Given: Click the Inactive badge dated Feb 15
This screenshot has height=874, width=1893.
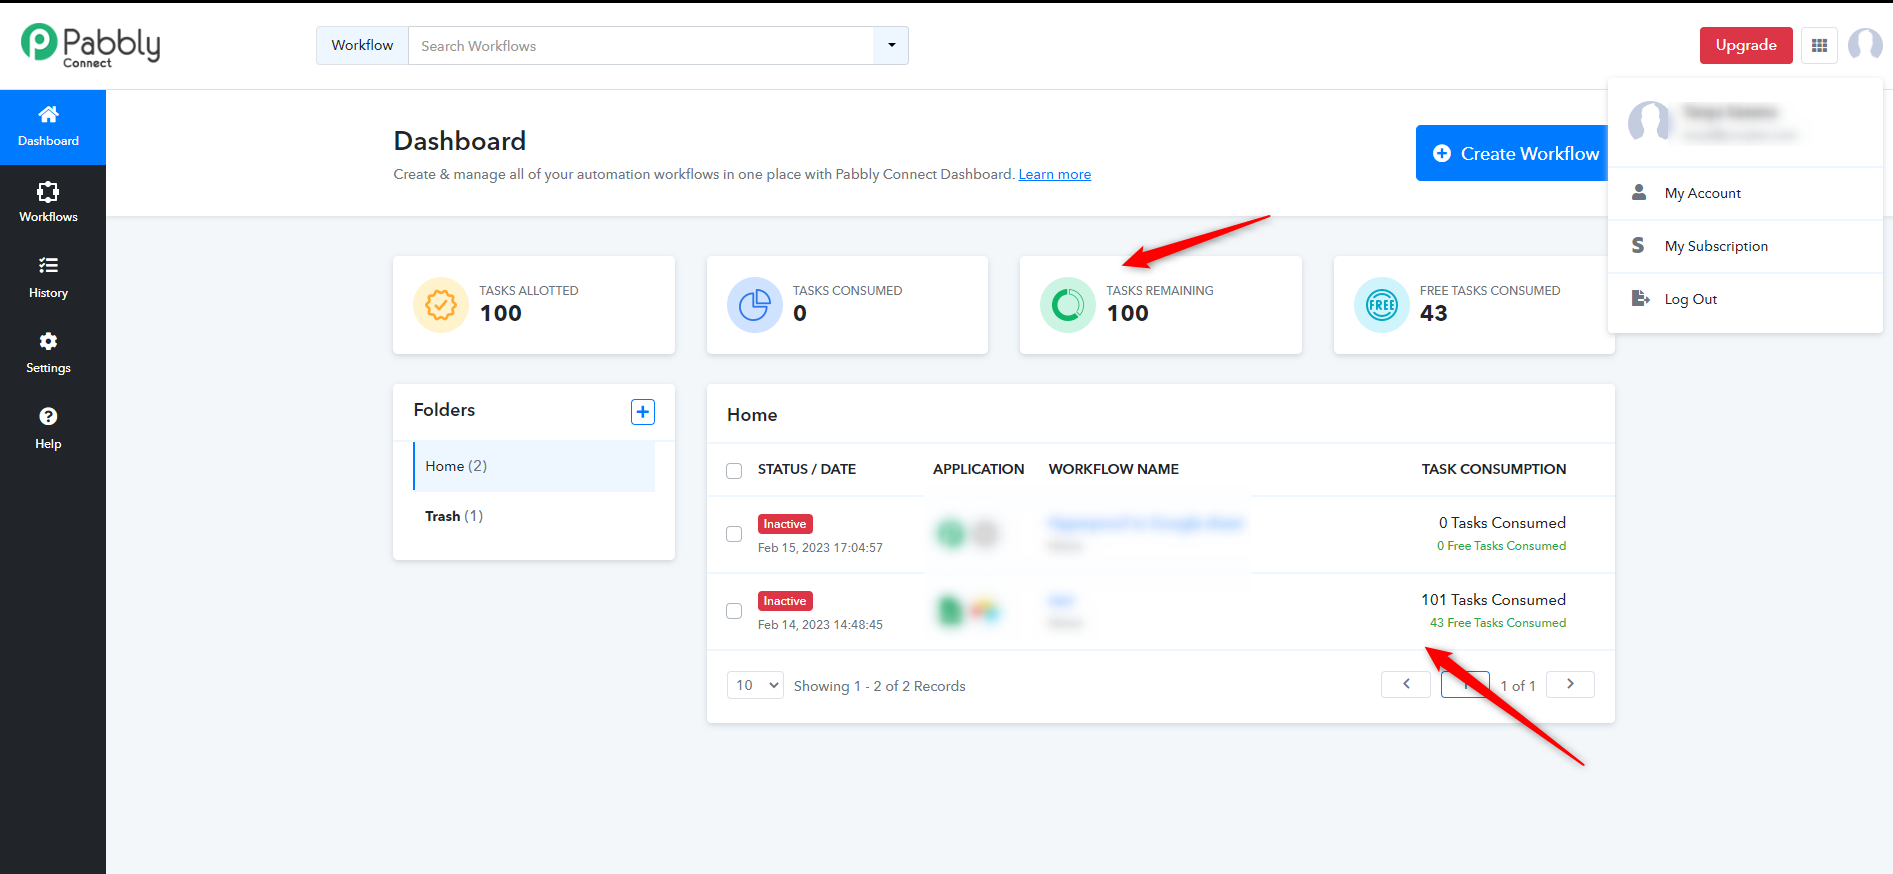Looking at the screenshot, I should [x=785, y=524].
